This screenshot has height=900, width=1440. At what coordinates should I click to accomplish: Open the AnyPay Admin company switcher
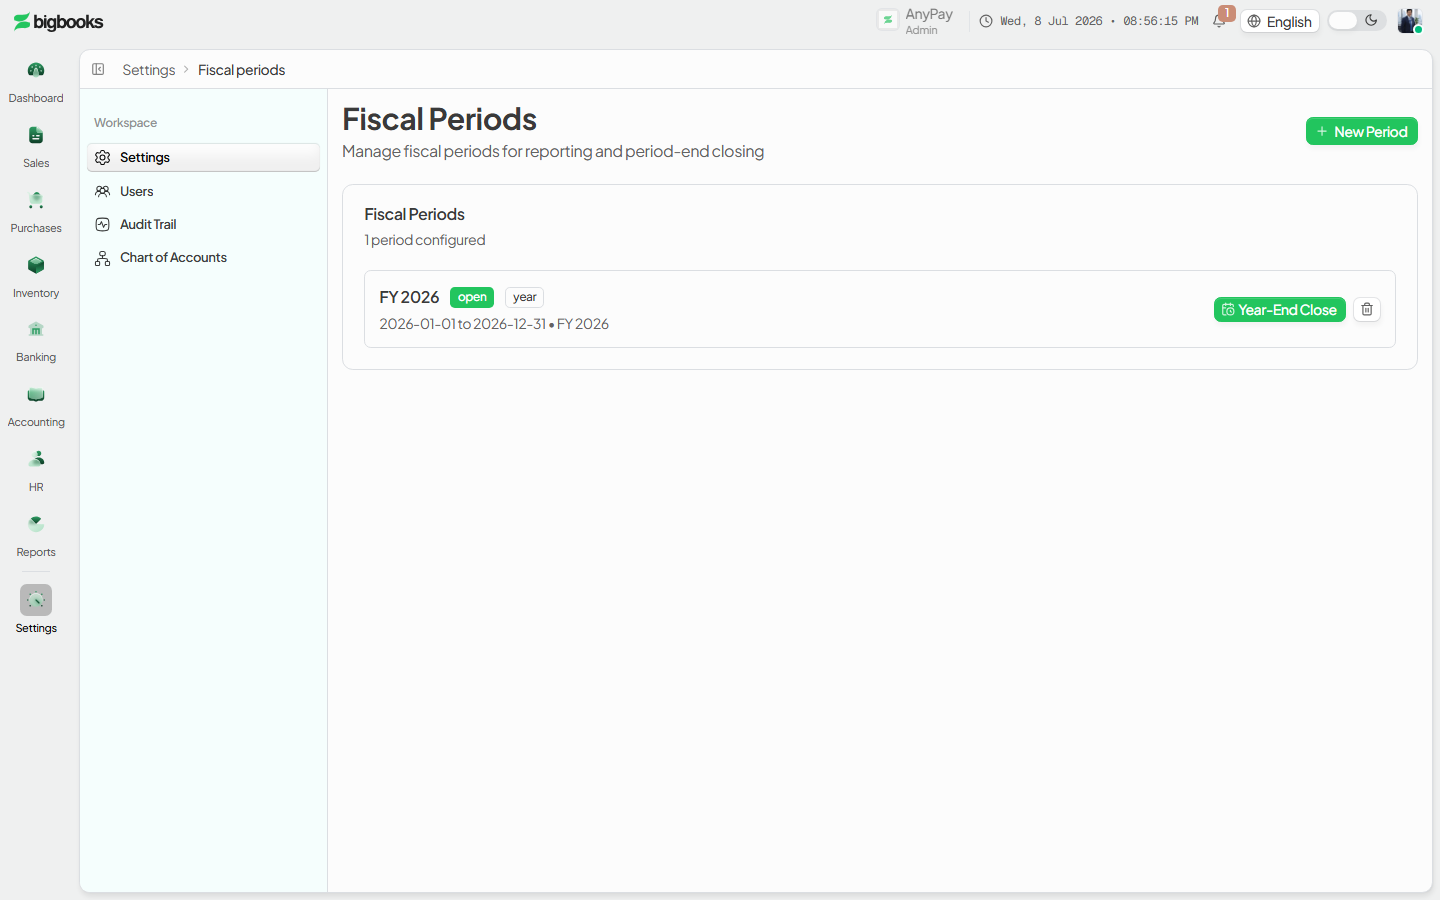[916, 21]
